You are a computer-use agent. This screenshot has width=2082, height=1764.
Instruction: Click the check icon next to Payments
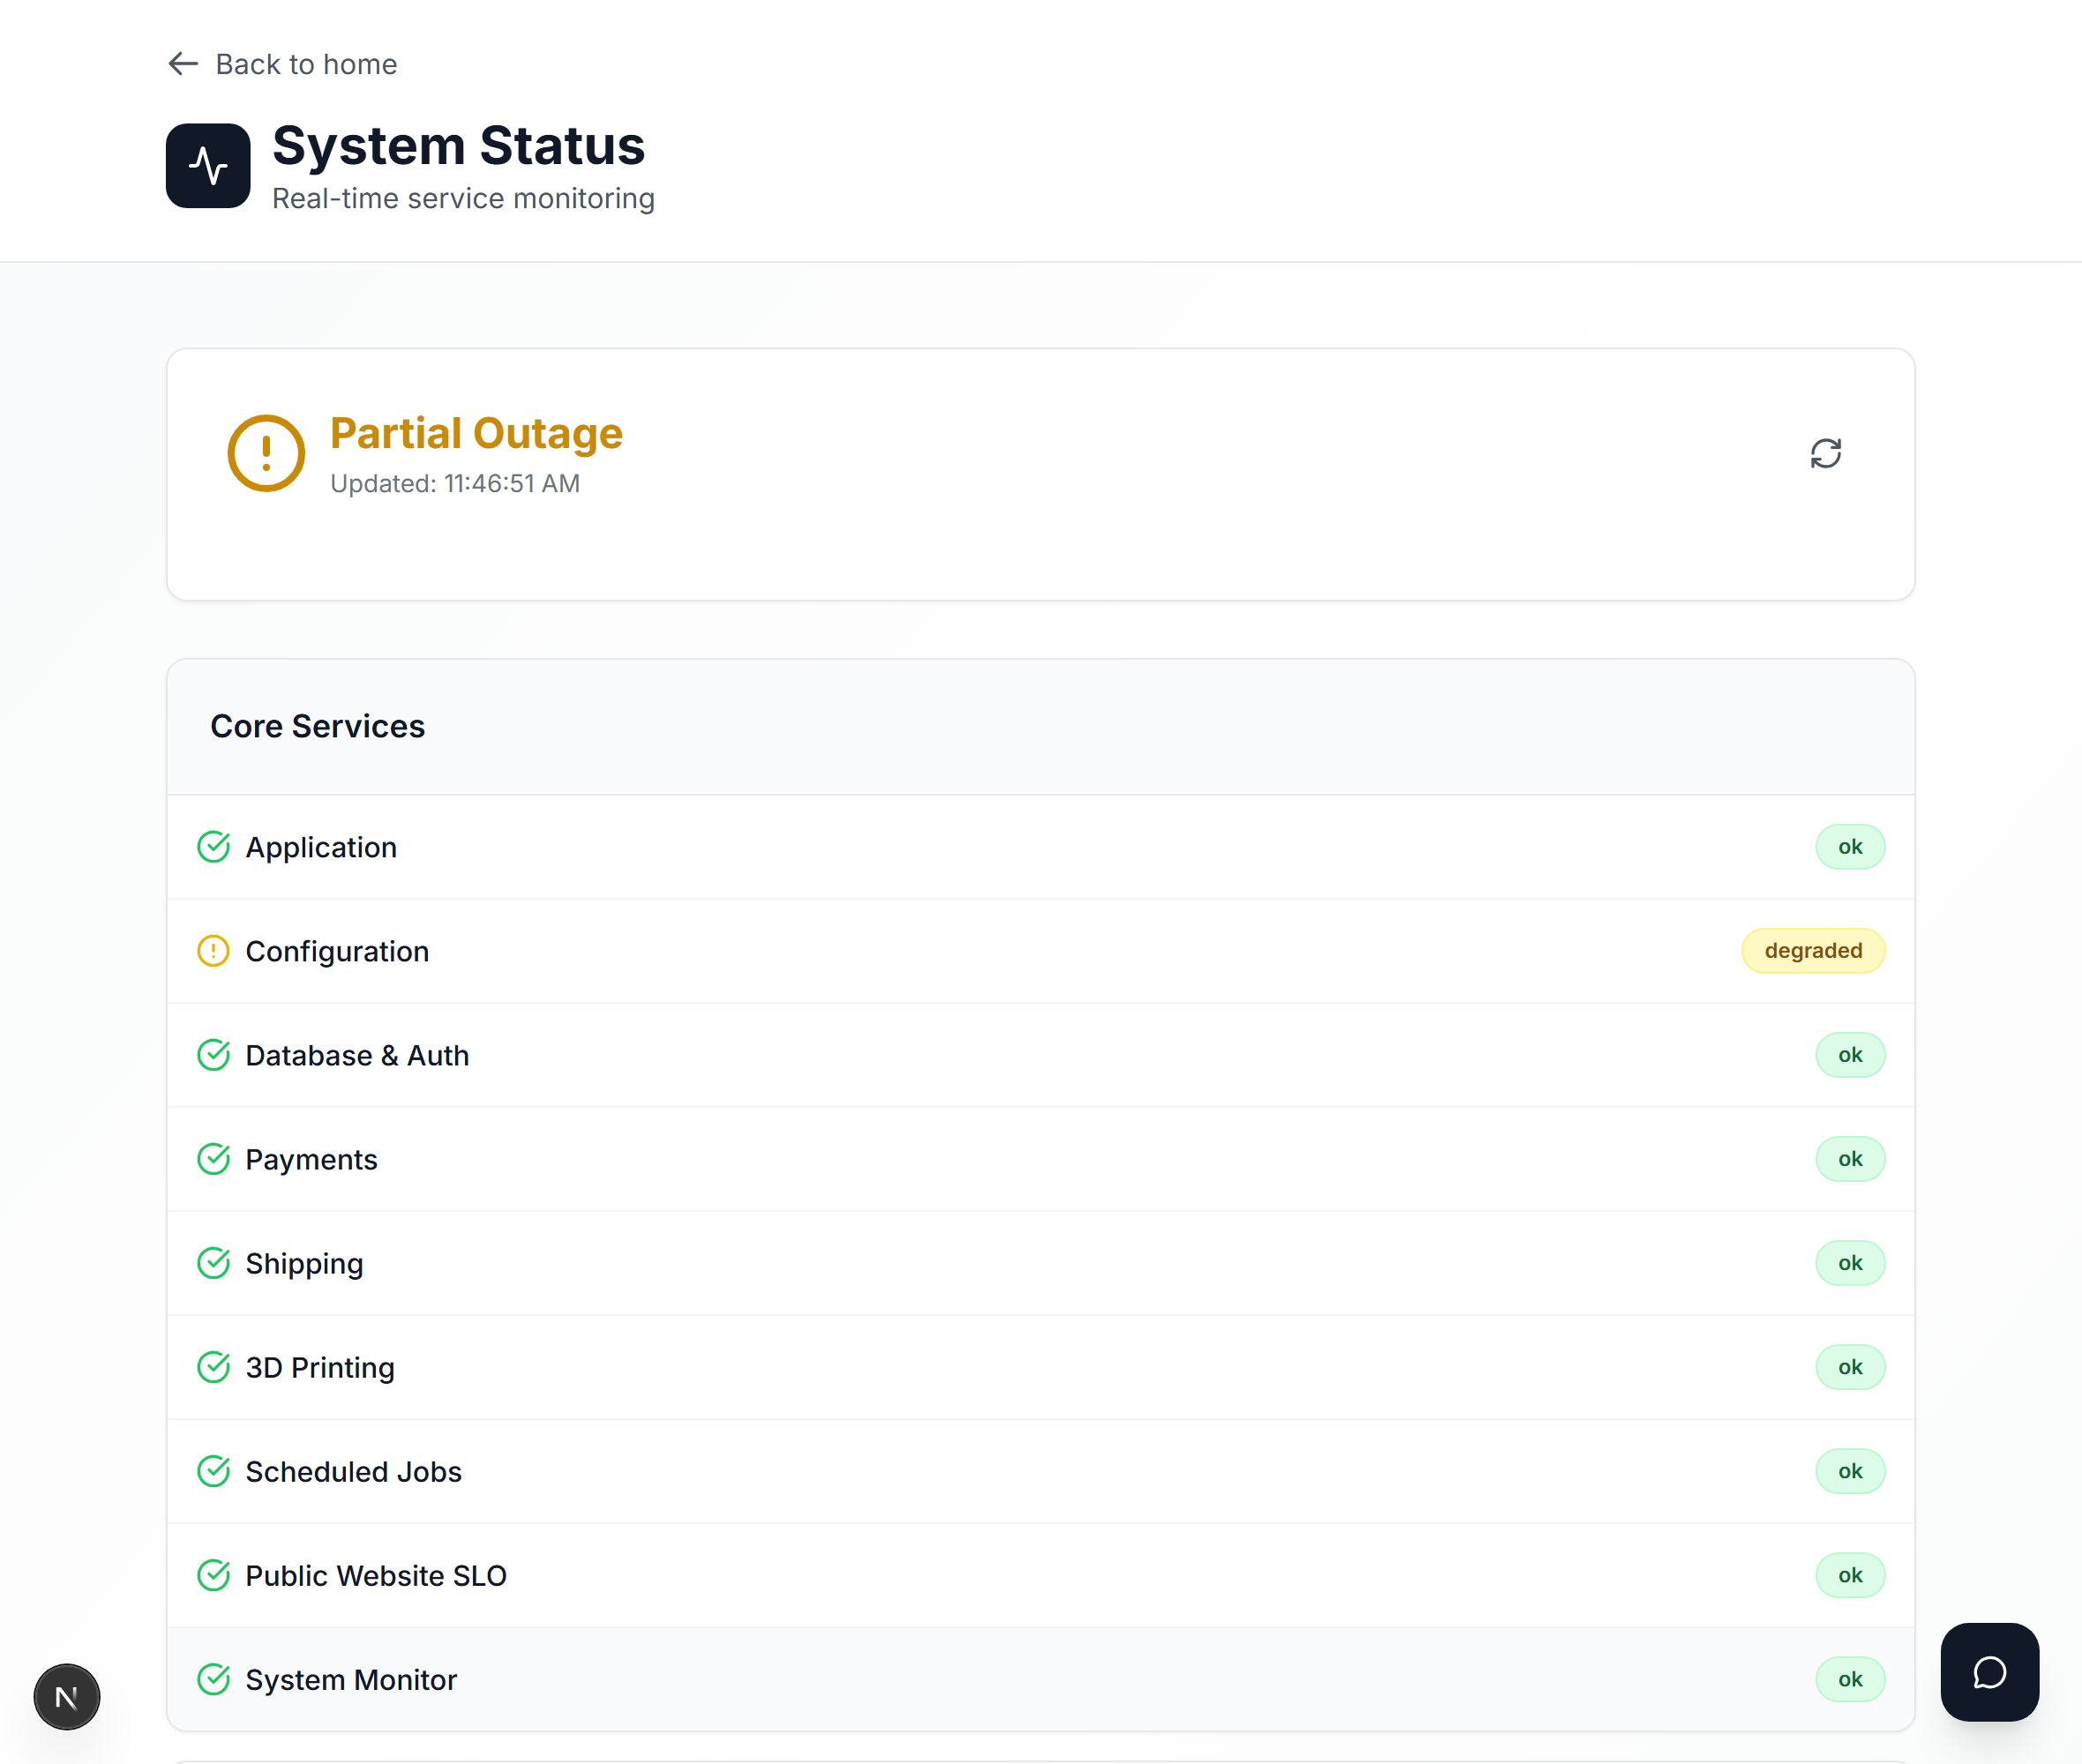click(x=214, y=1159)
